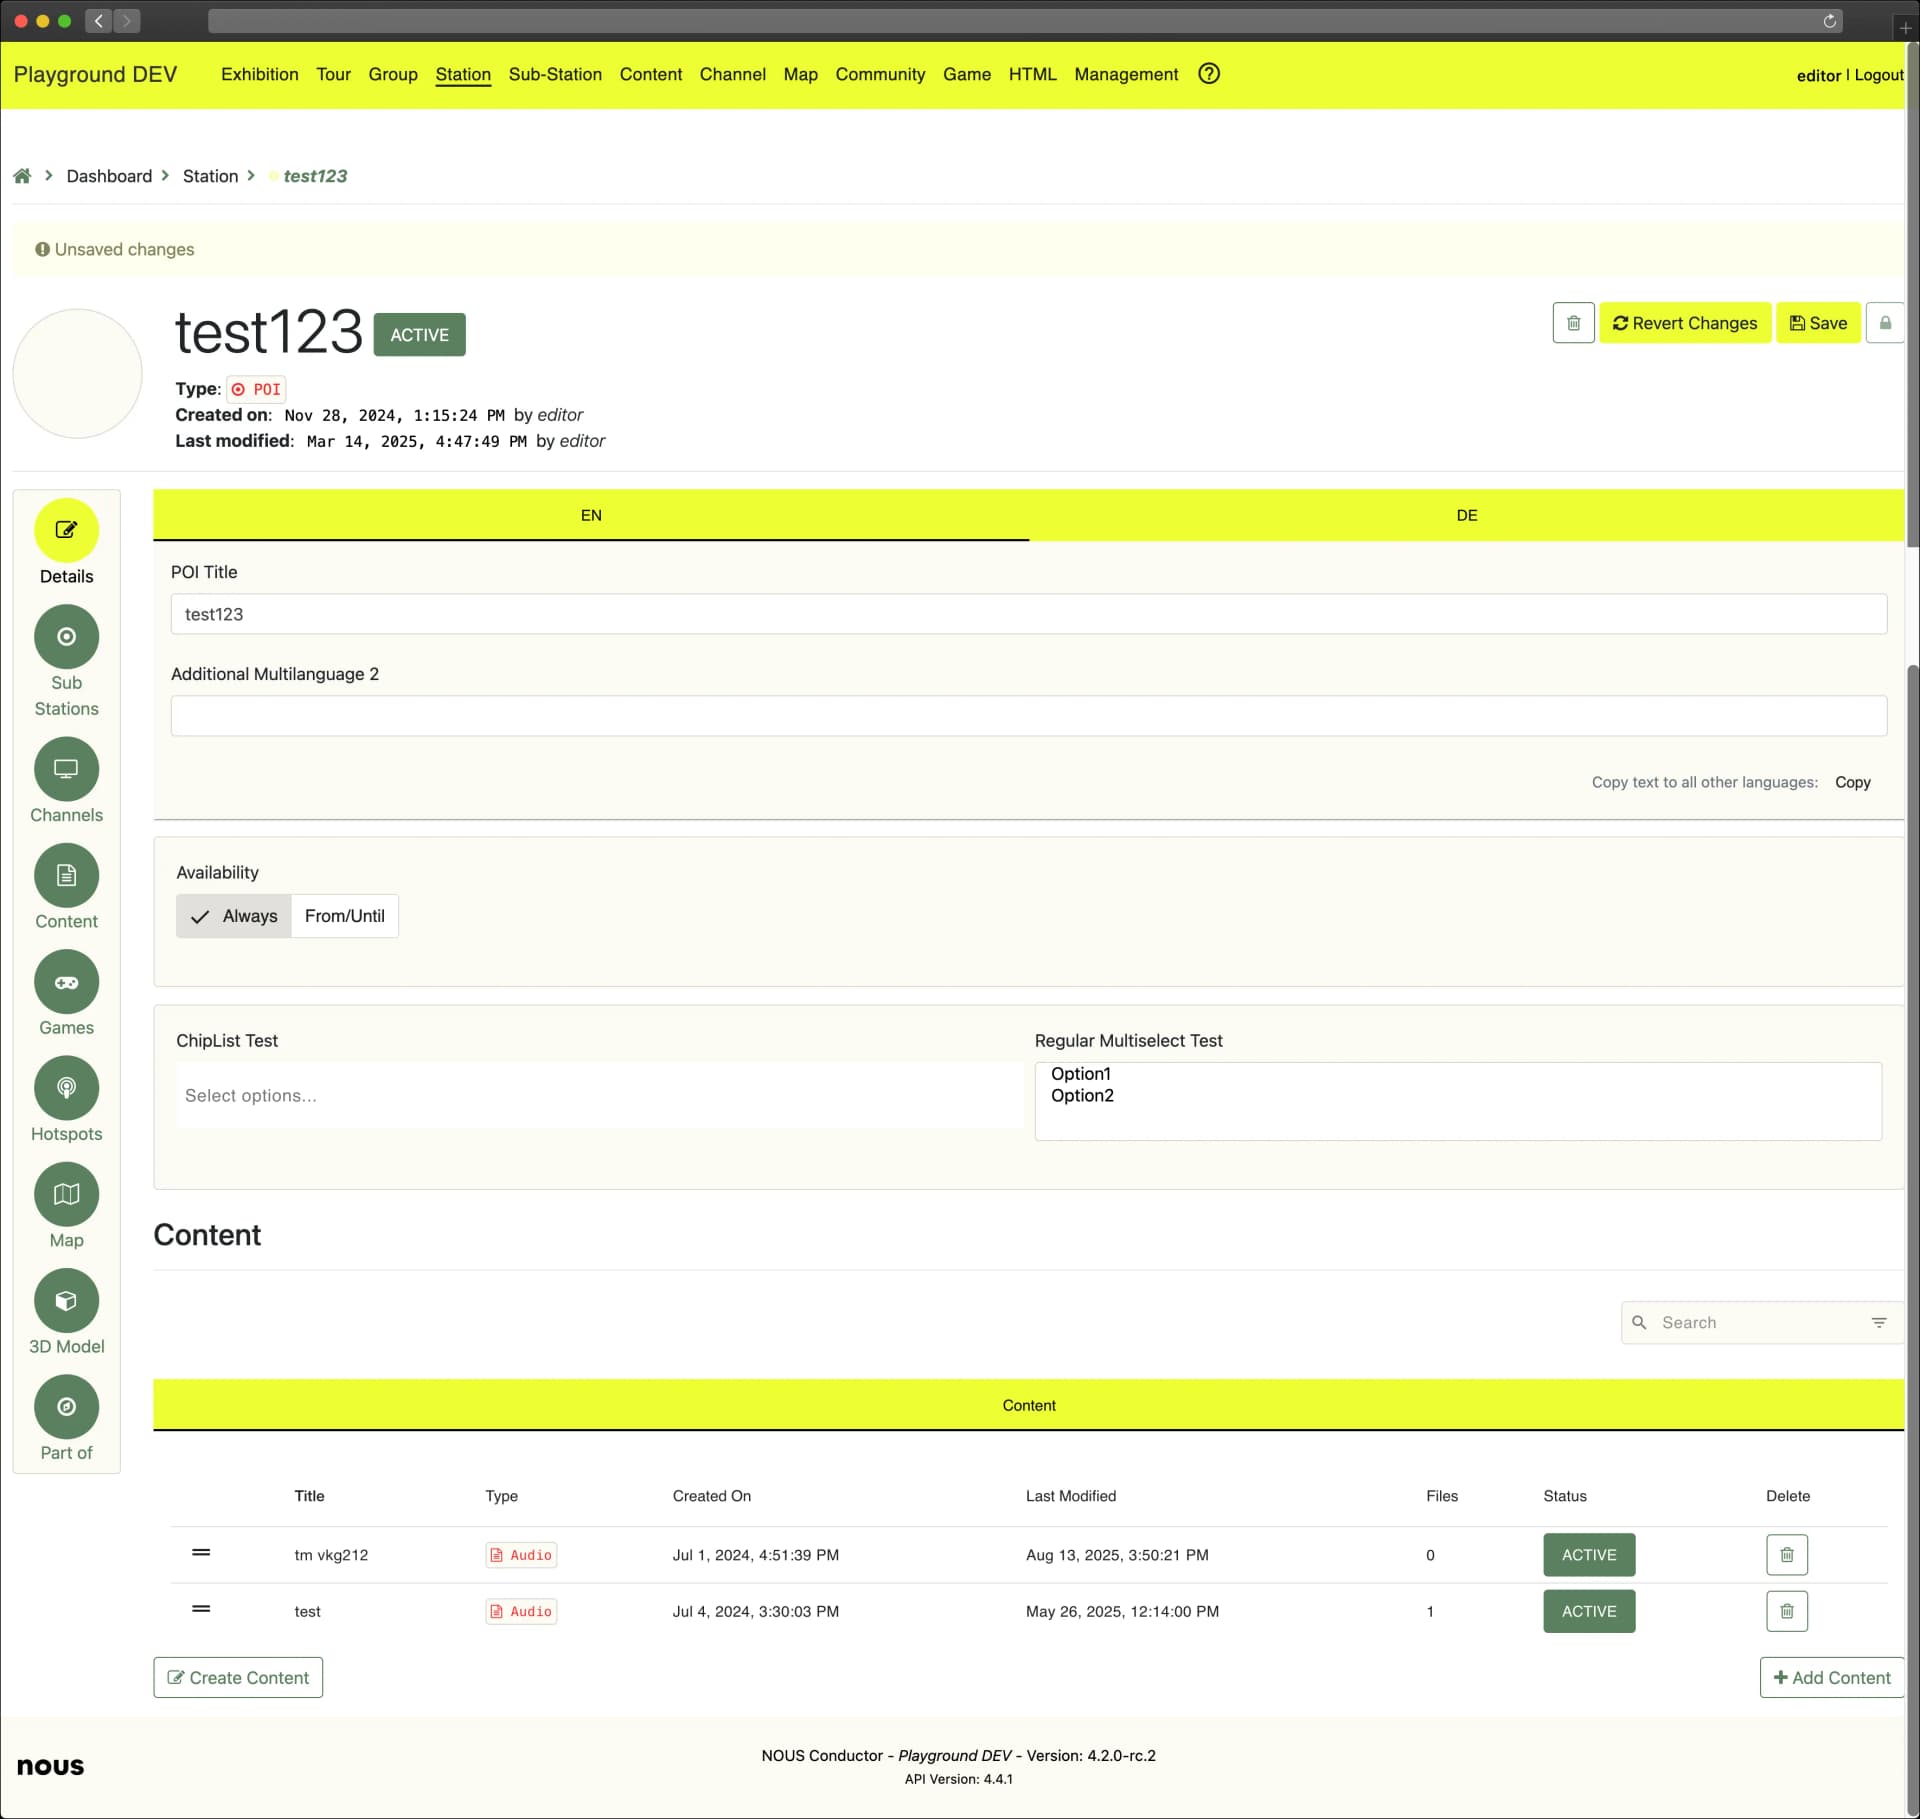
Task: Select the Content table tab
Action: (x=1028, y=1405)
